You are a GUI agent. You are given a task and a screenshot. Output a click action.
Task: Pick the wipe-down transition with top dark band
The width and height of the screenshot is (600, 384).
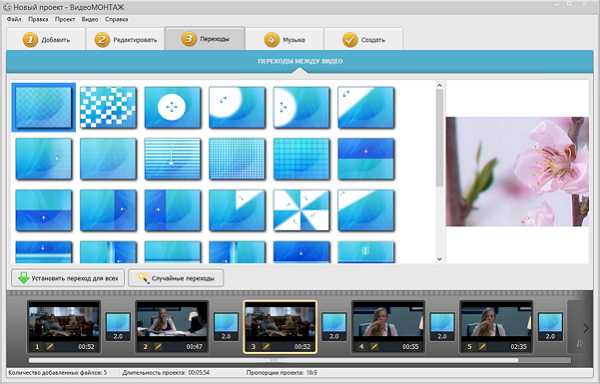click(366, 159)
